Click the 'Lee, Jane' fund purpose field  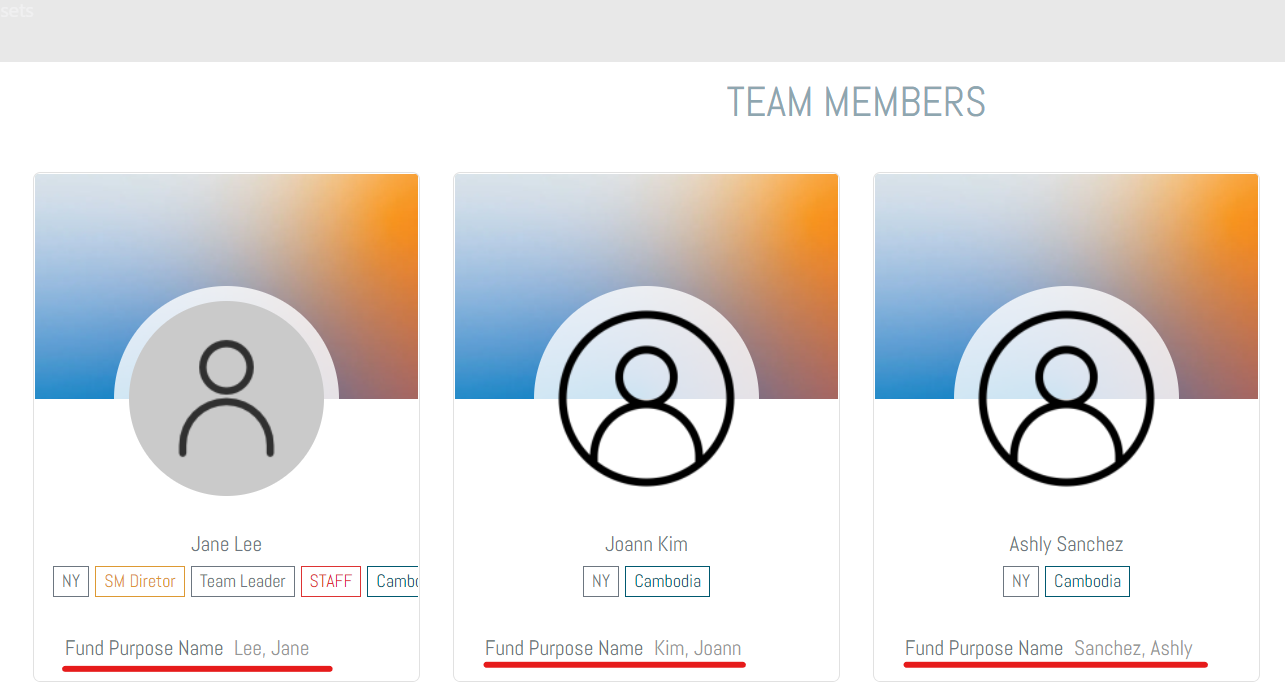click(272, 648)
